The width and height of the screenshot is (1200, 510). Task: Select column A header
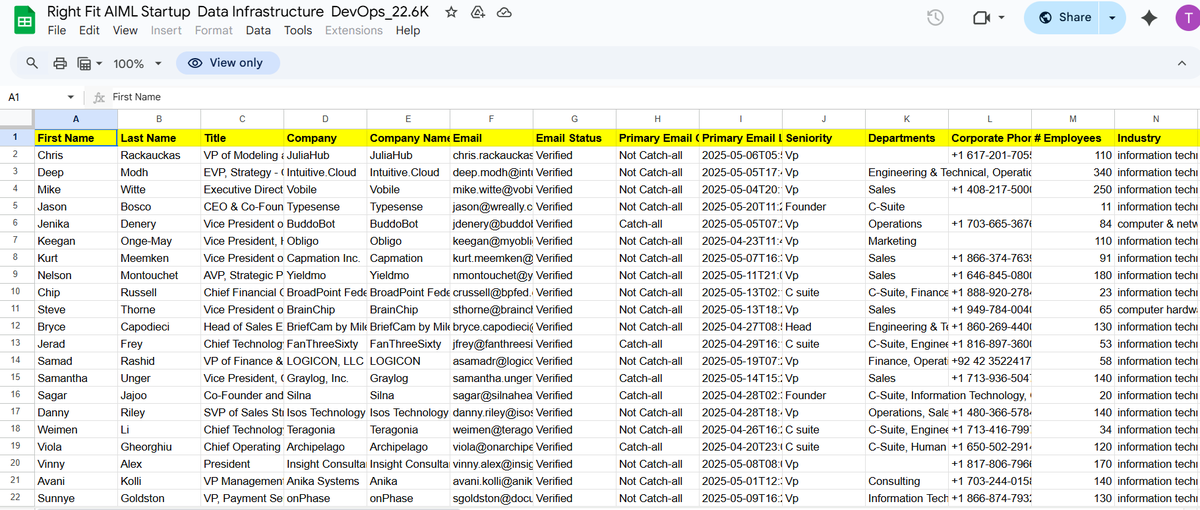click(x=75, y=119)
